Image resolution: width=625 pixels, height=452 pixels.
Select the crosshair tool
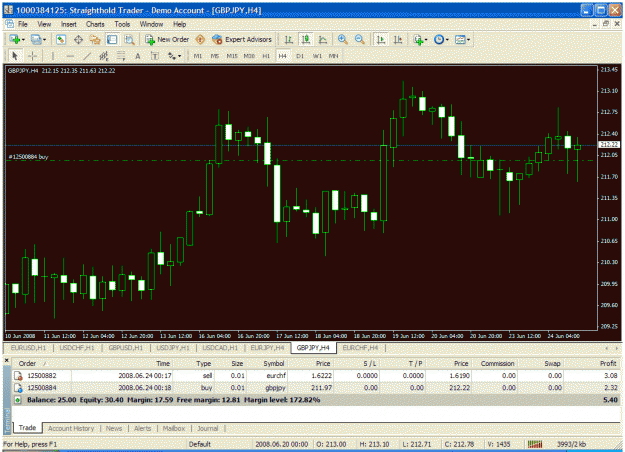(x=32, y=56)
